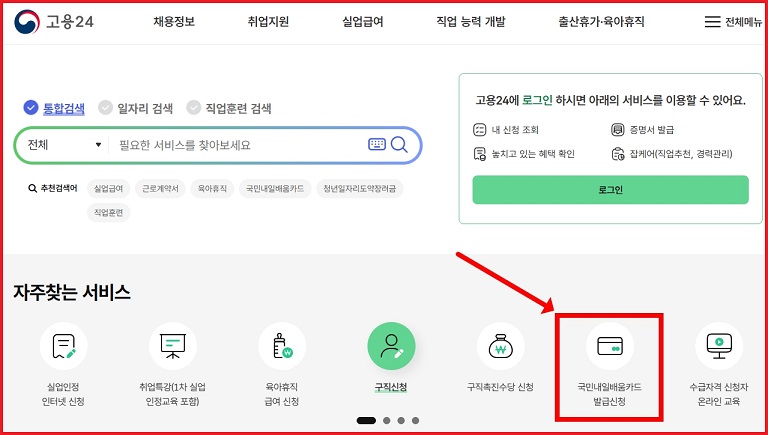Image resolution: width=768 pixels, height=435 pixels.
Task: Click the 구직신청 text label
Action: coord(391,387)
